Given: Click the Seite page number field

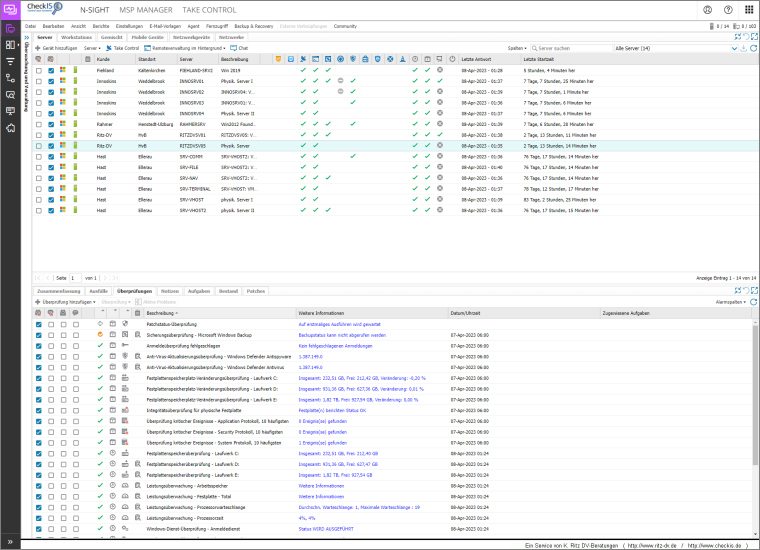Looking at the screenshot, I should pyautogui.click(x=75, y=278).
